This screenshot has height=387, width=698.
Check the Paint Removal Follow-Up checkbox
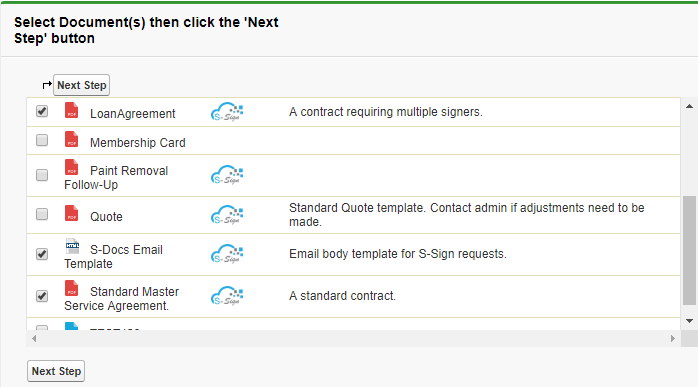tap(42, 175)
